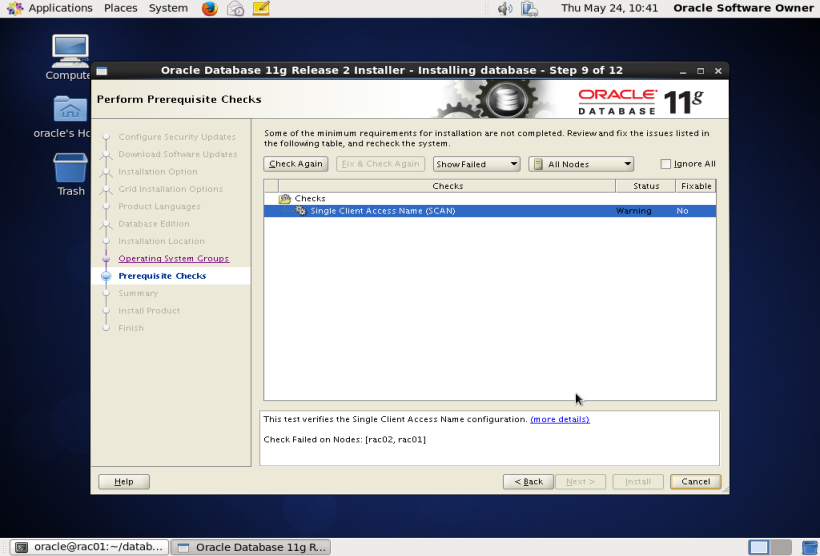This screenshot has width=820, height=556.
Task: Click the volume speaker icon
Action: 504,8
